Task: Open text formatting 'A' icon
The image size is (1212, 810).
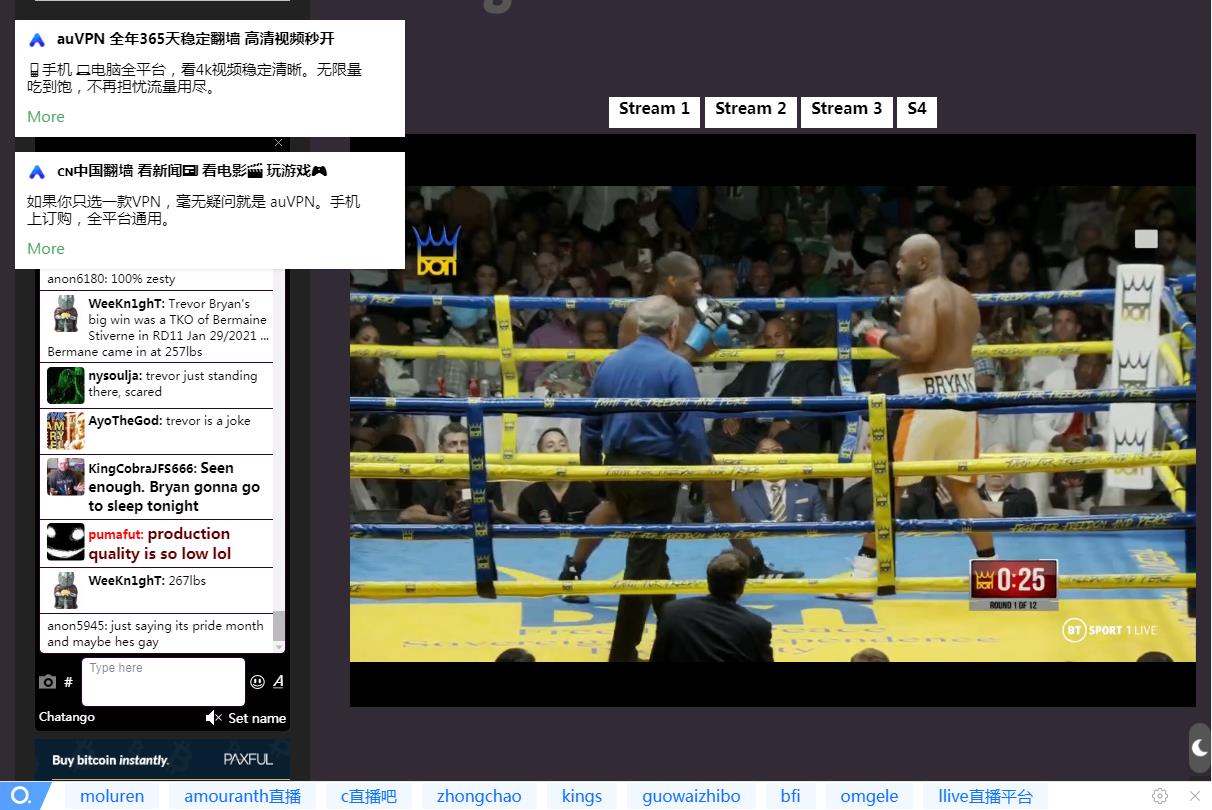Action: coord(278,681)
